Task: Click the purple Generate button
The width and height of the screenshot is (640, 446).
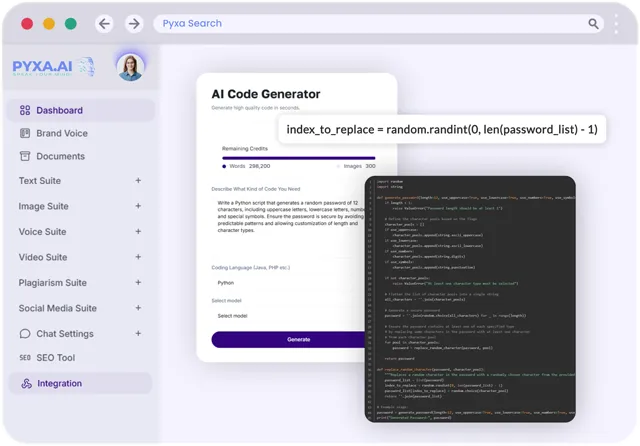Action: (288, 339)
